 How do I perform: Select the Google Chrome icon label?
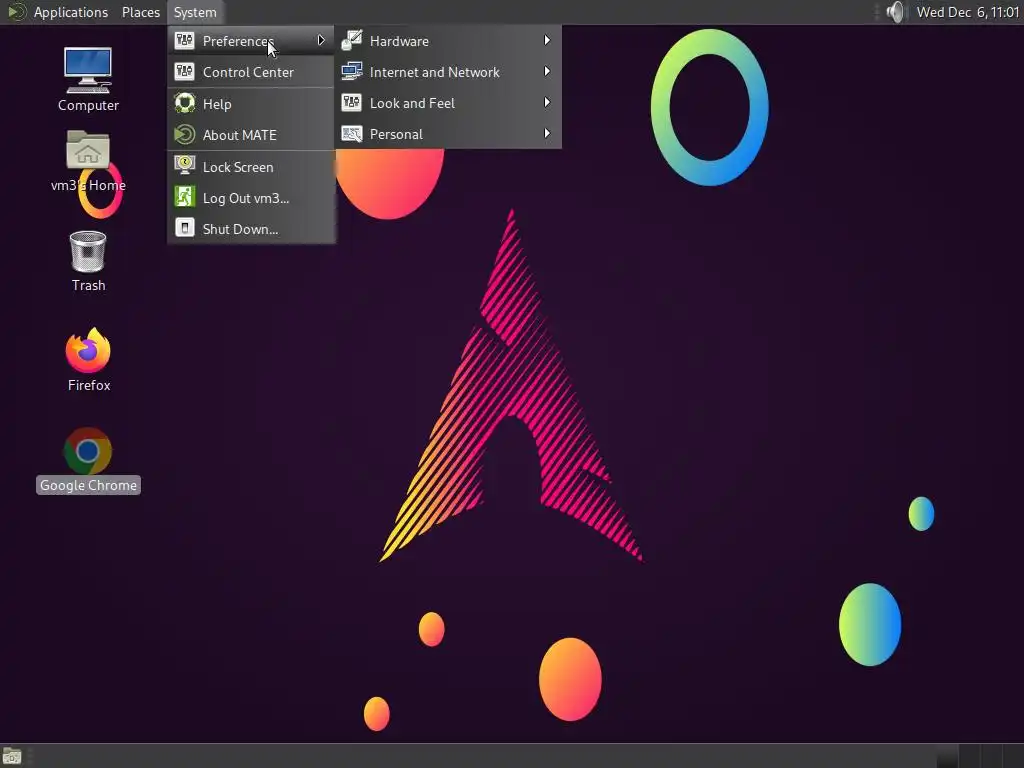click(x=88, y=485)
